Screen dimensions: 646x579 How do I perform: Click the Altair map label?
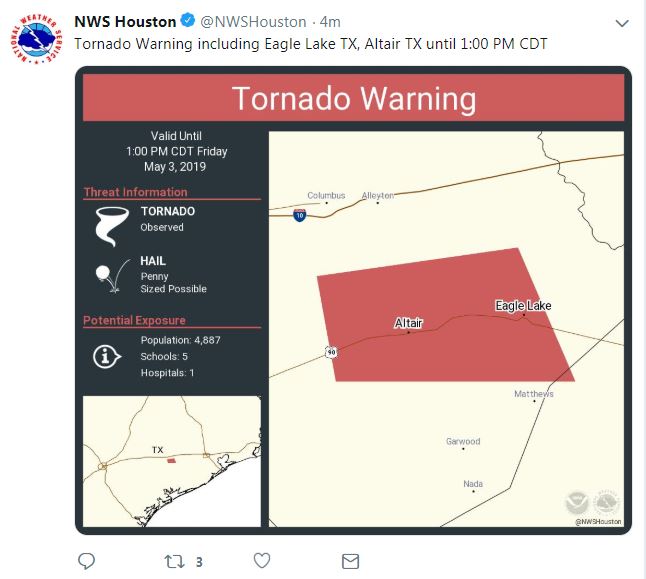point(408,323)
